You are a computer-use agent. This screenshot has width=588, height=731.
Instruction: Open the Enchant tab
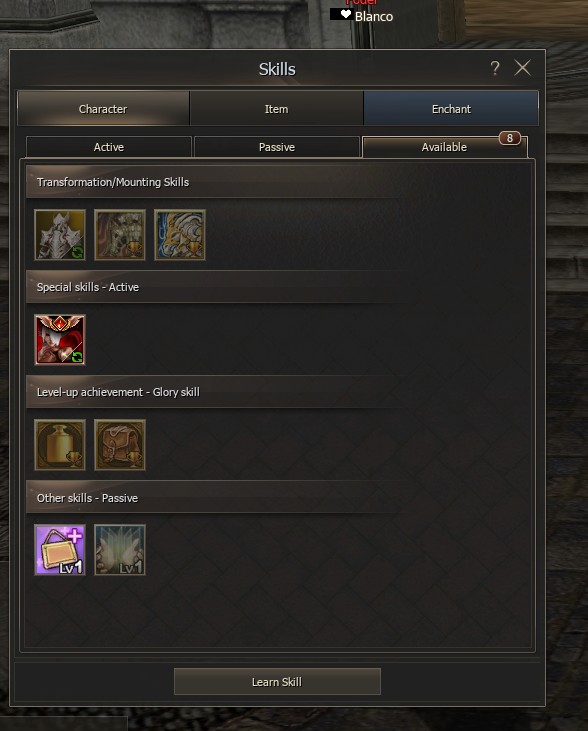tap(451, 109)
